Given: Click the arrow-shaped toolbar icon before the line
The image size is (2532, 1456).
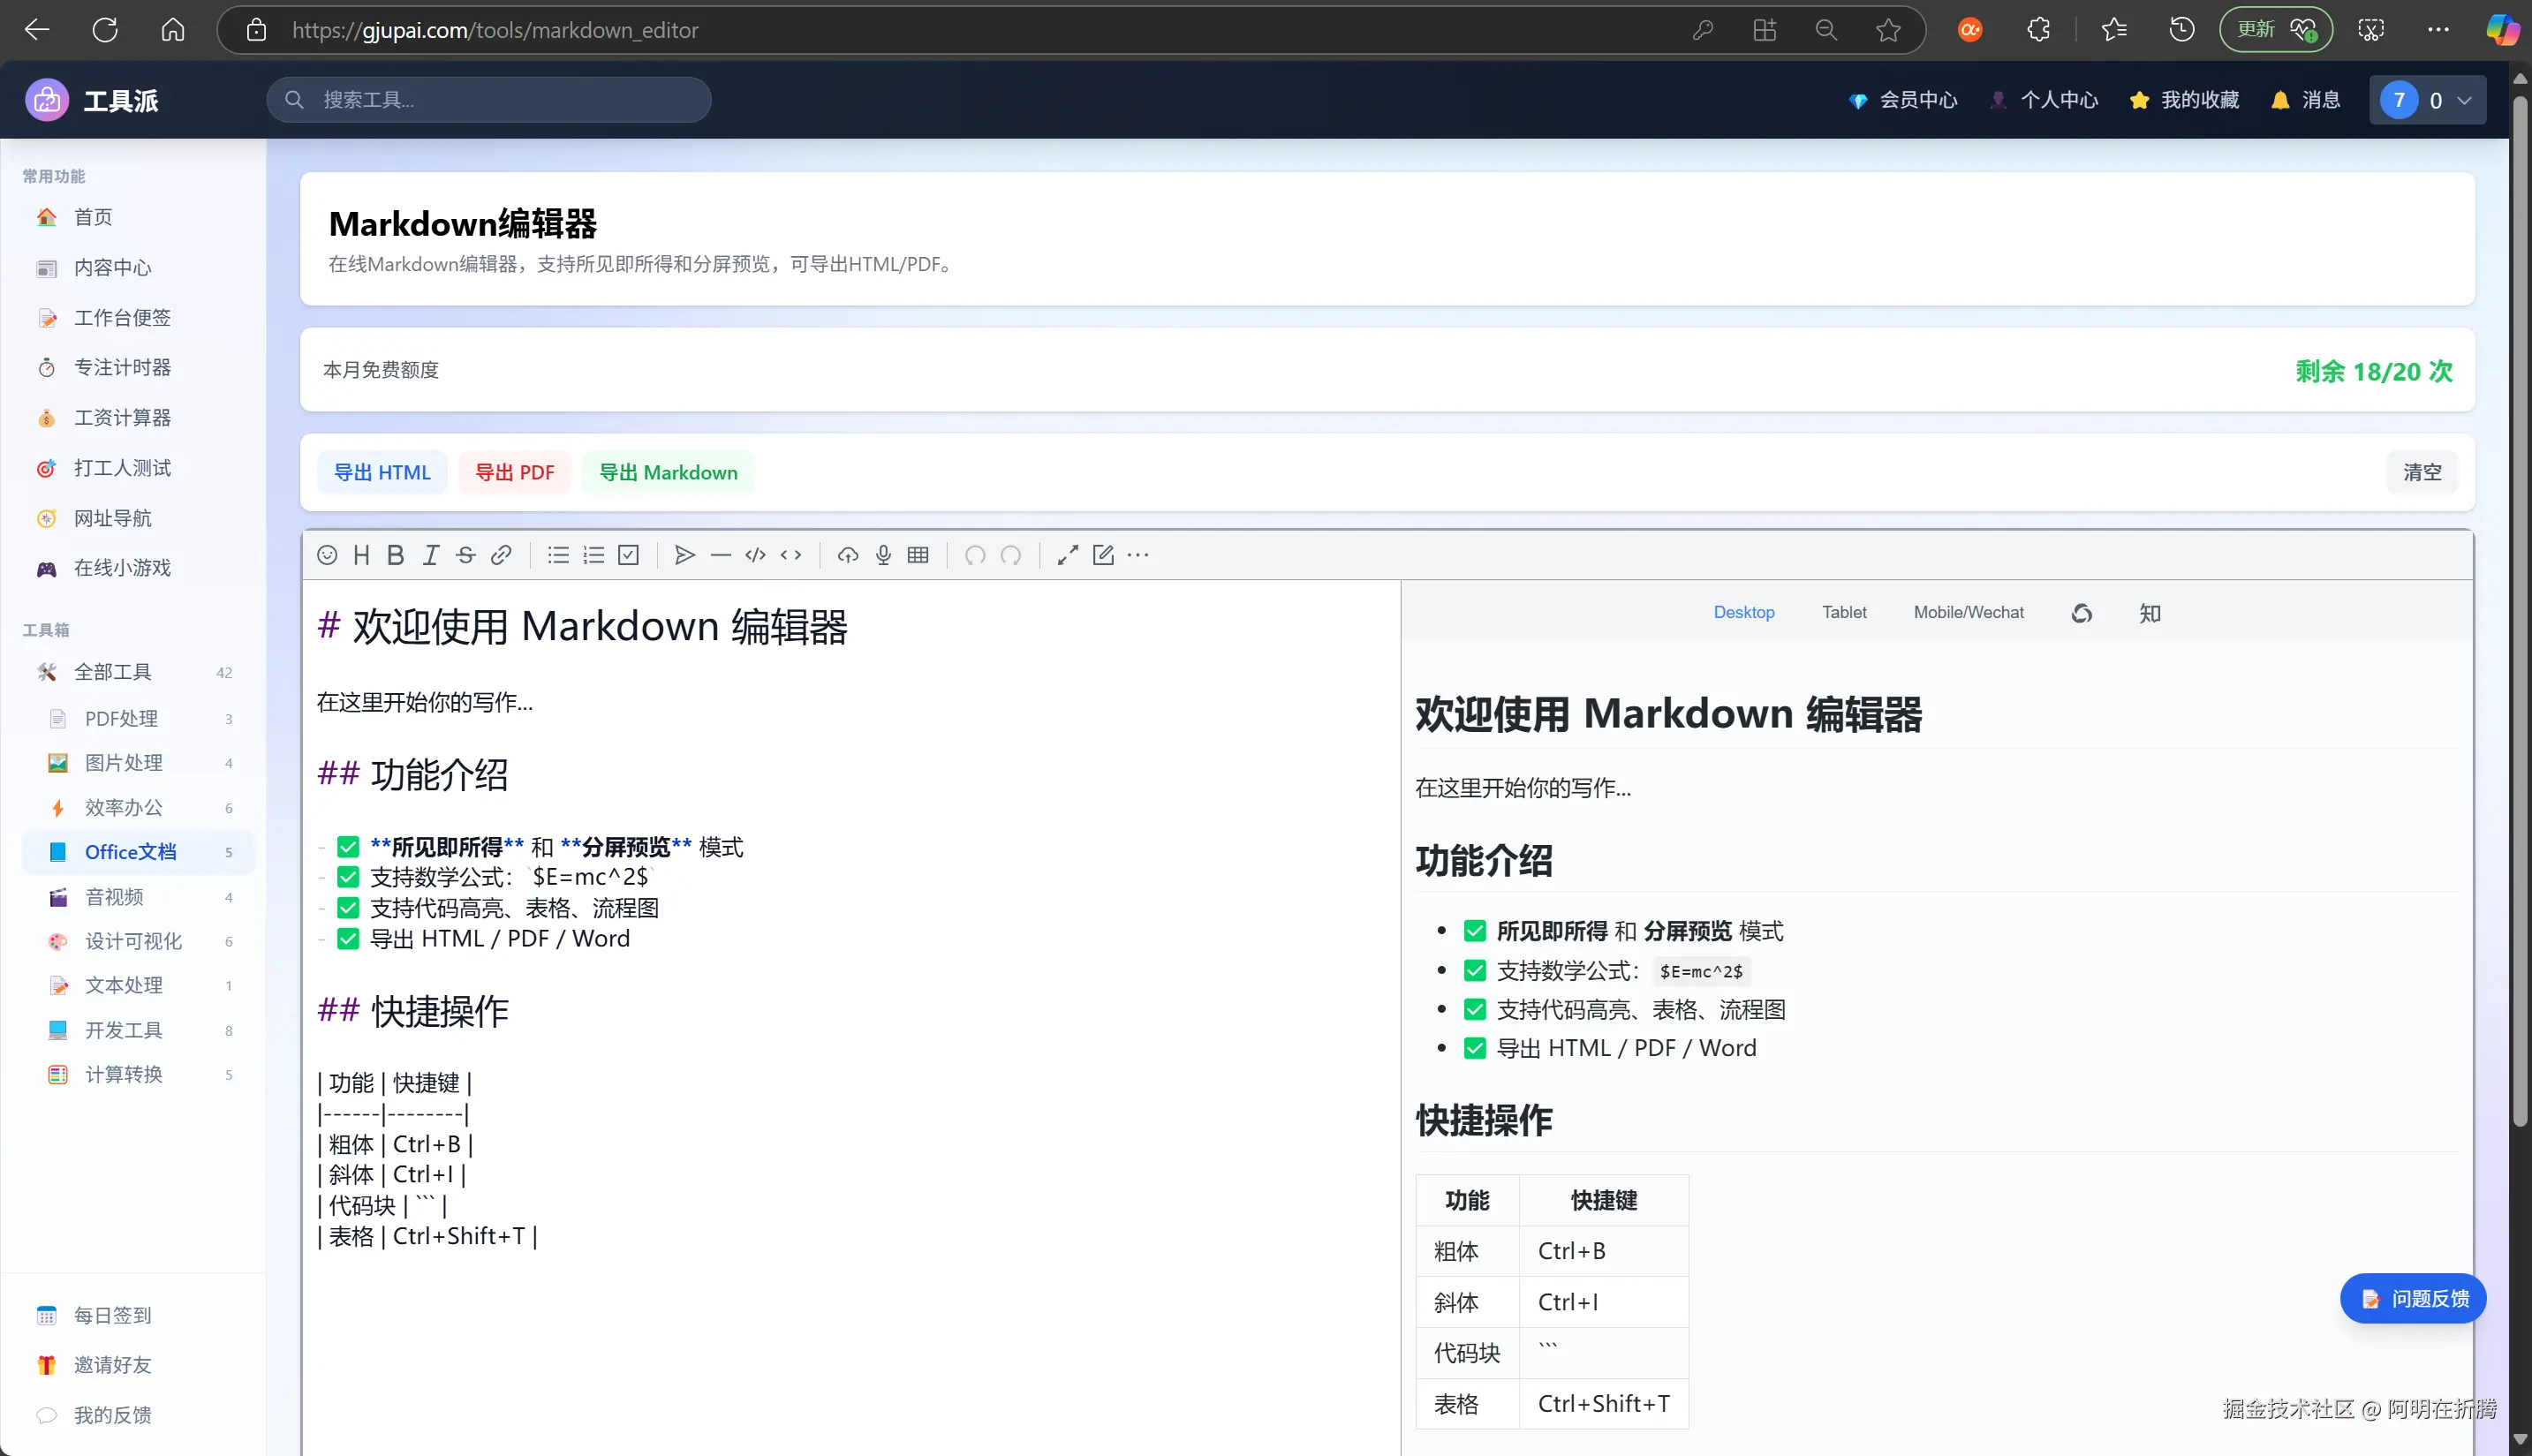Looking at the screenshot, I should coord(685,555).
